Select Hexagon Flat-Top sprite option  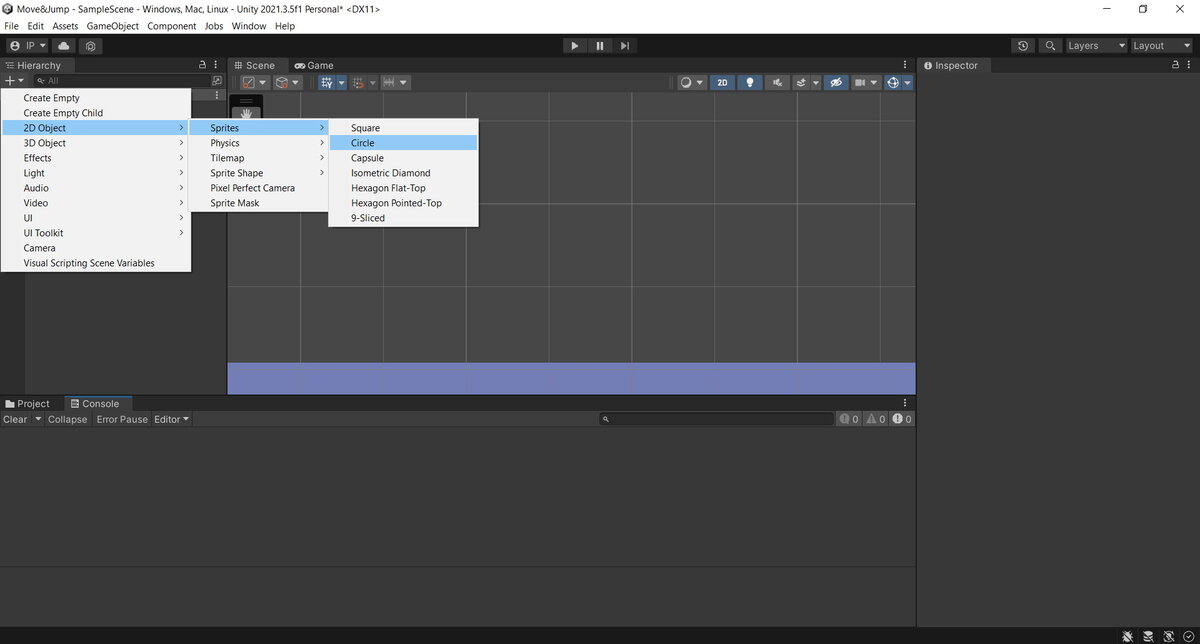pos(403,188)
